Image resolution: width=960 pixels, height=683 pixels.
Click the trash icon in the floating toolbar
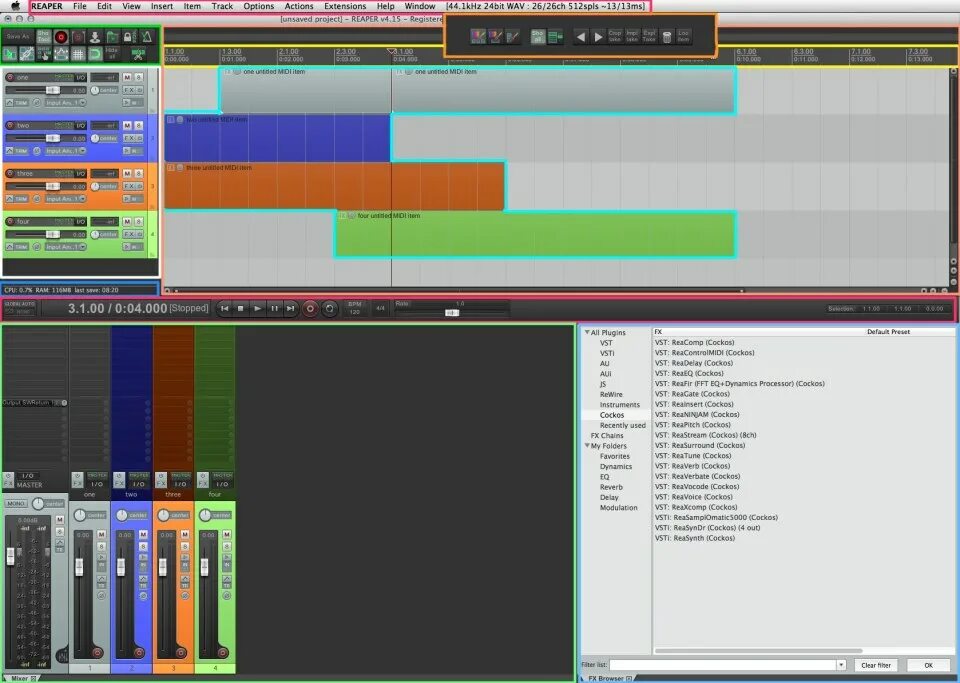click(667, 37)
